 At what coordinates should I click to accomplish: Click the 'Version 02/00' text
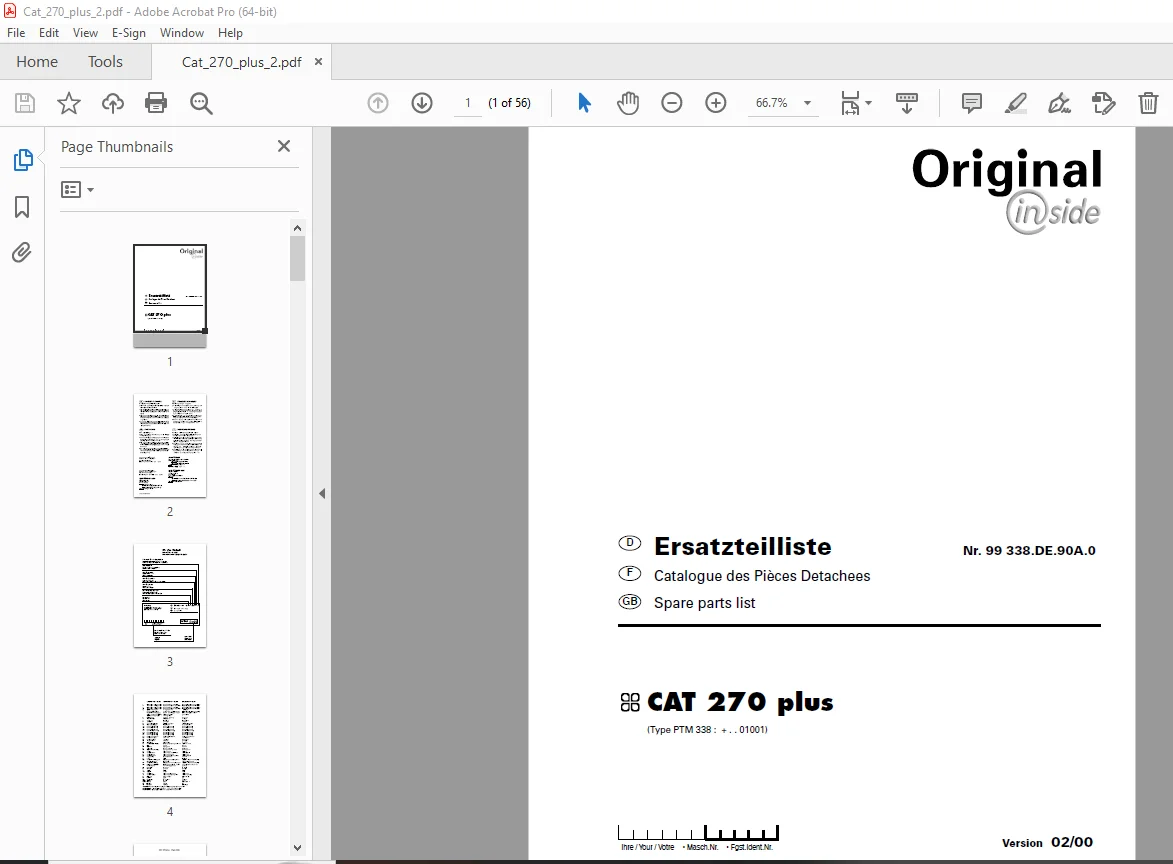1047,842
